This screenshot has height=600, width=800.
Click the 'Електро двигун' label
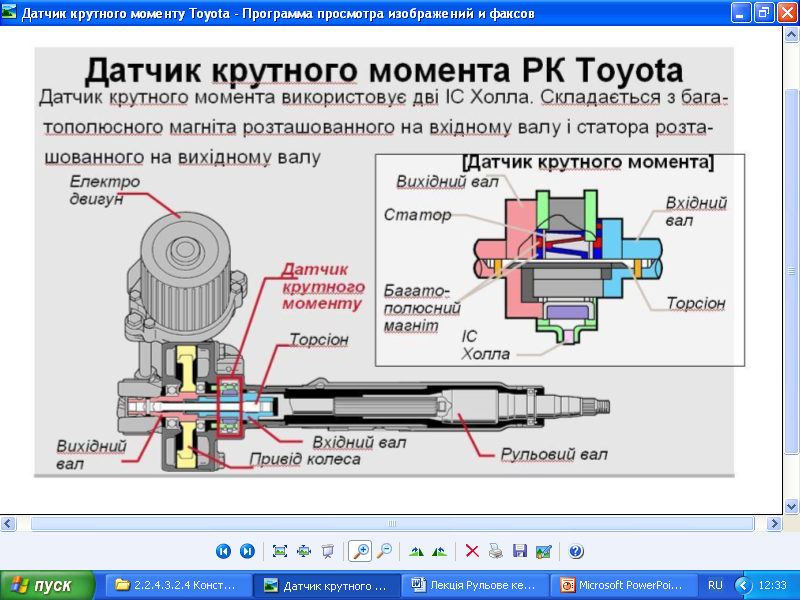pyautogui.click(x=105, y=190)
